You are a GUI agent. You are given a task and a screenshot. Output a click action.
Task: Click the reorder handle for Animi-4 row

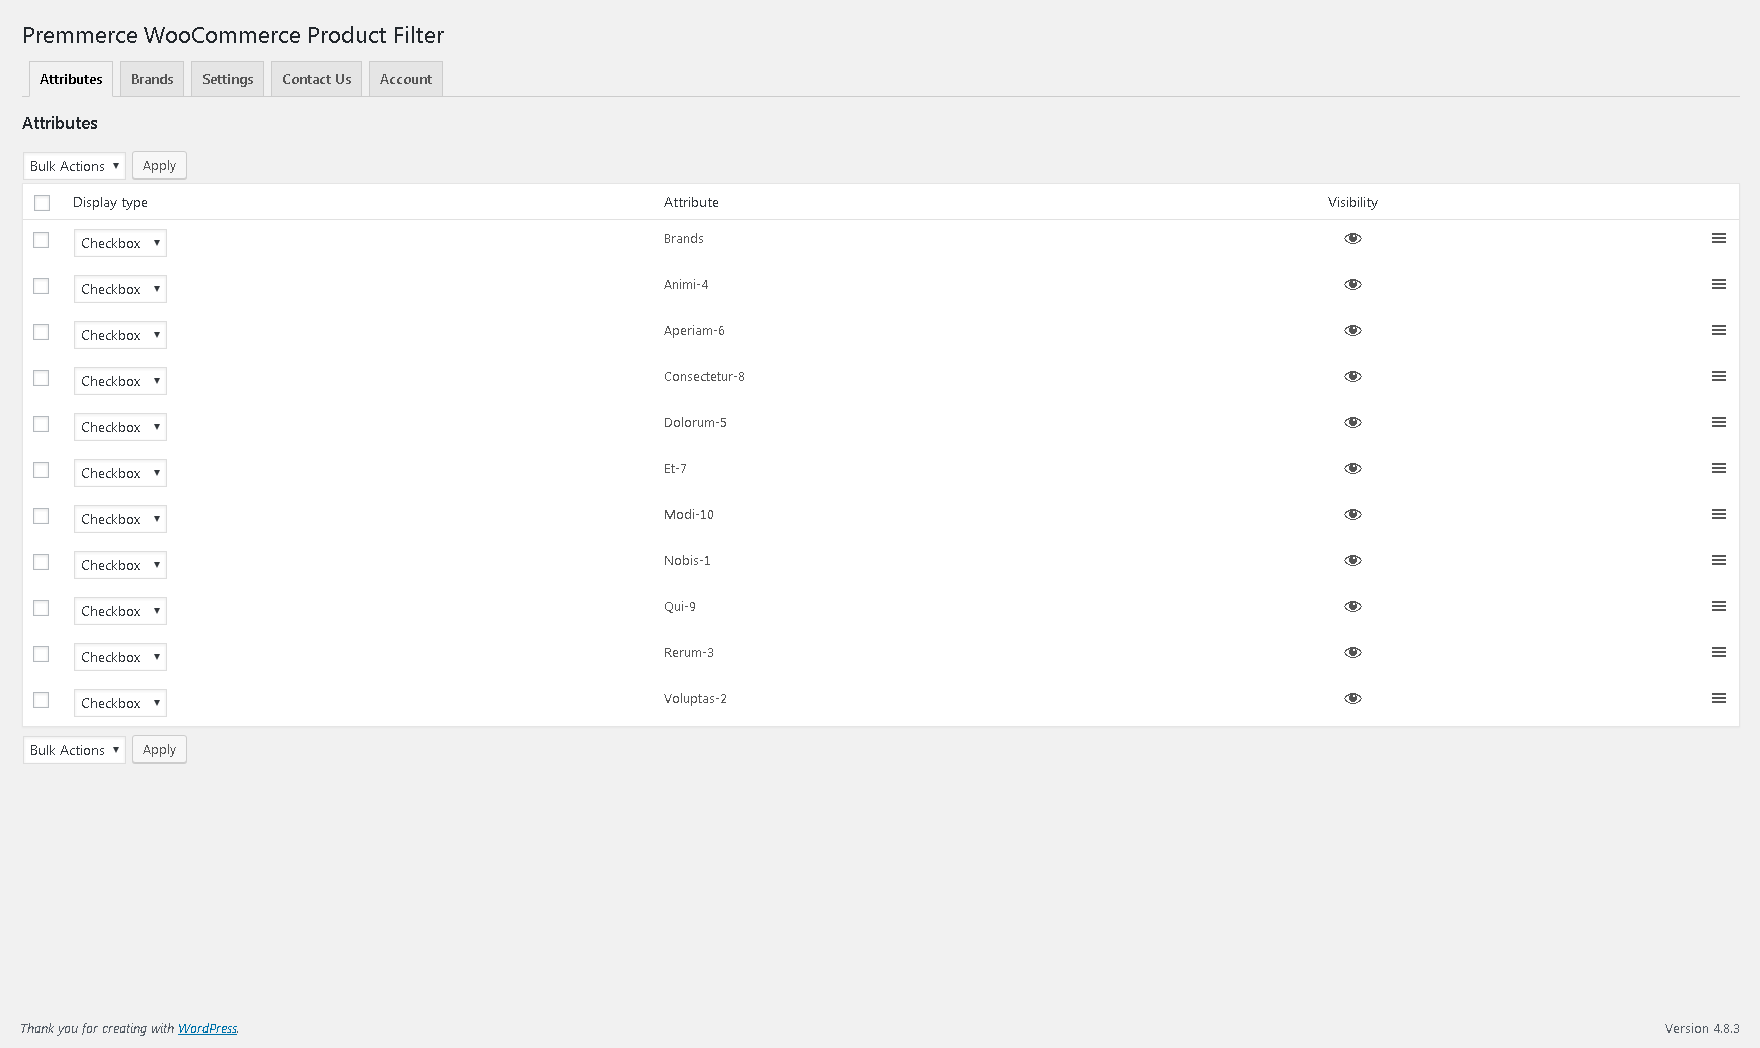(x=1718, y=284)
